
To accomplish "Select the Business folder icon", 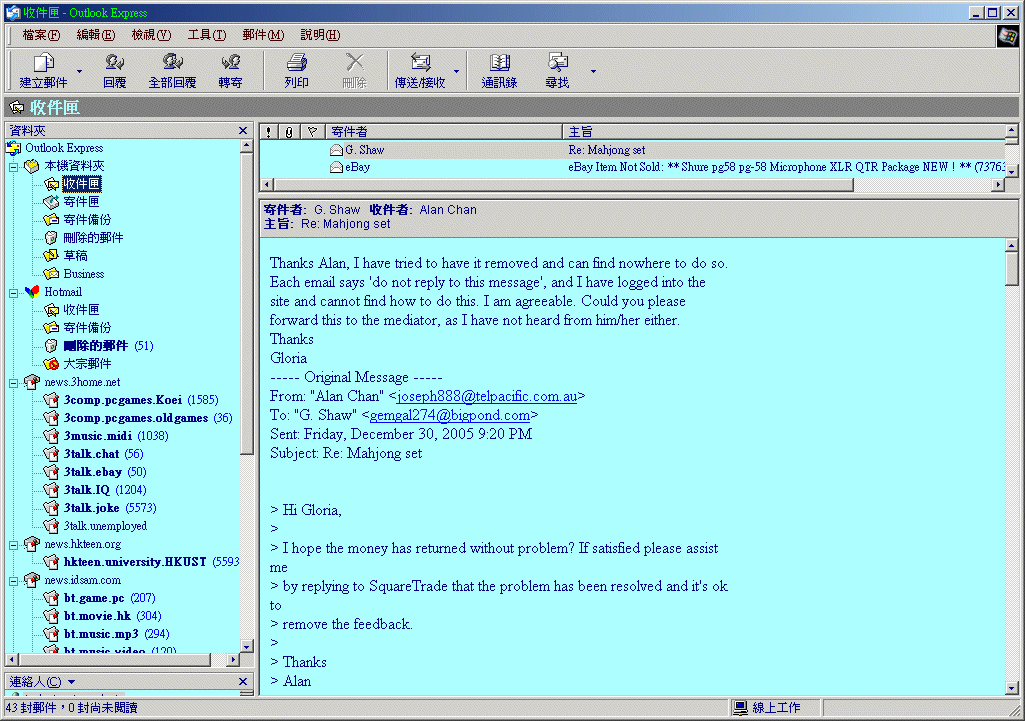I will point(51,274).
